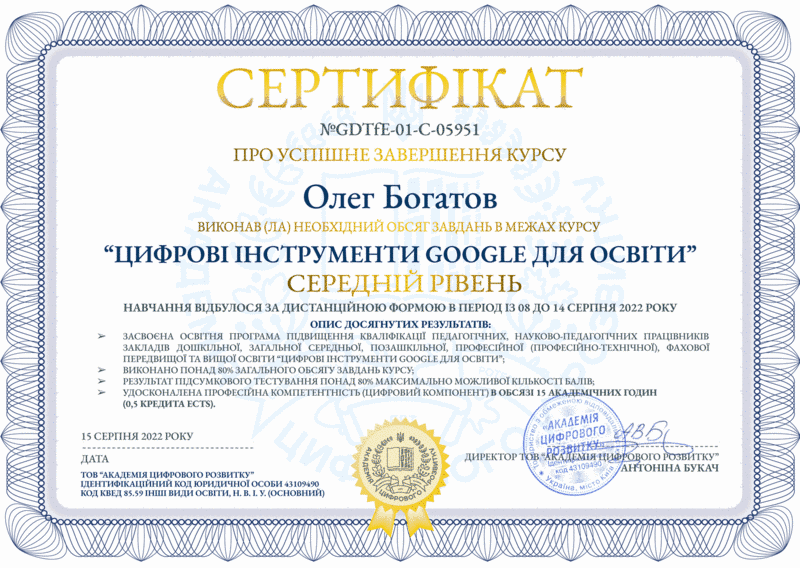Click the director title line ДИРЕКТОР ТОВ
Image resolution: width=800 pixels, height=568 pixels.
point(591,457)
